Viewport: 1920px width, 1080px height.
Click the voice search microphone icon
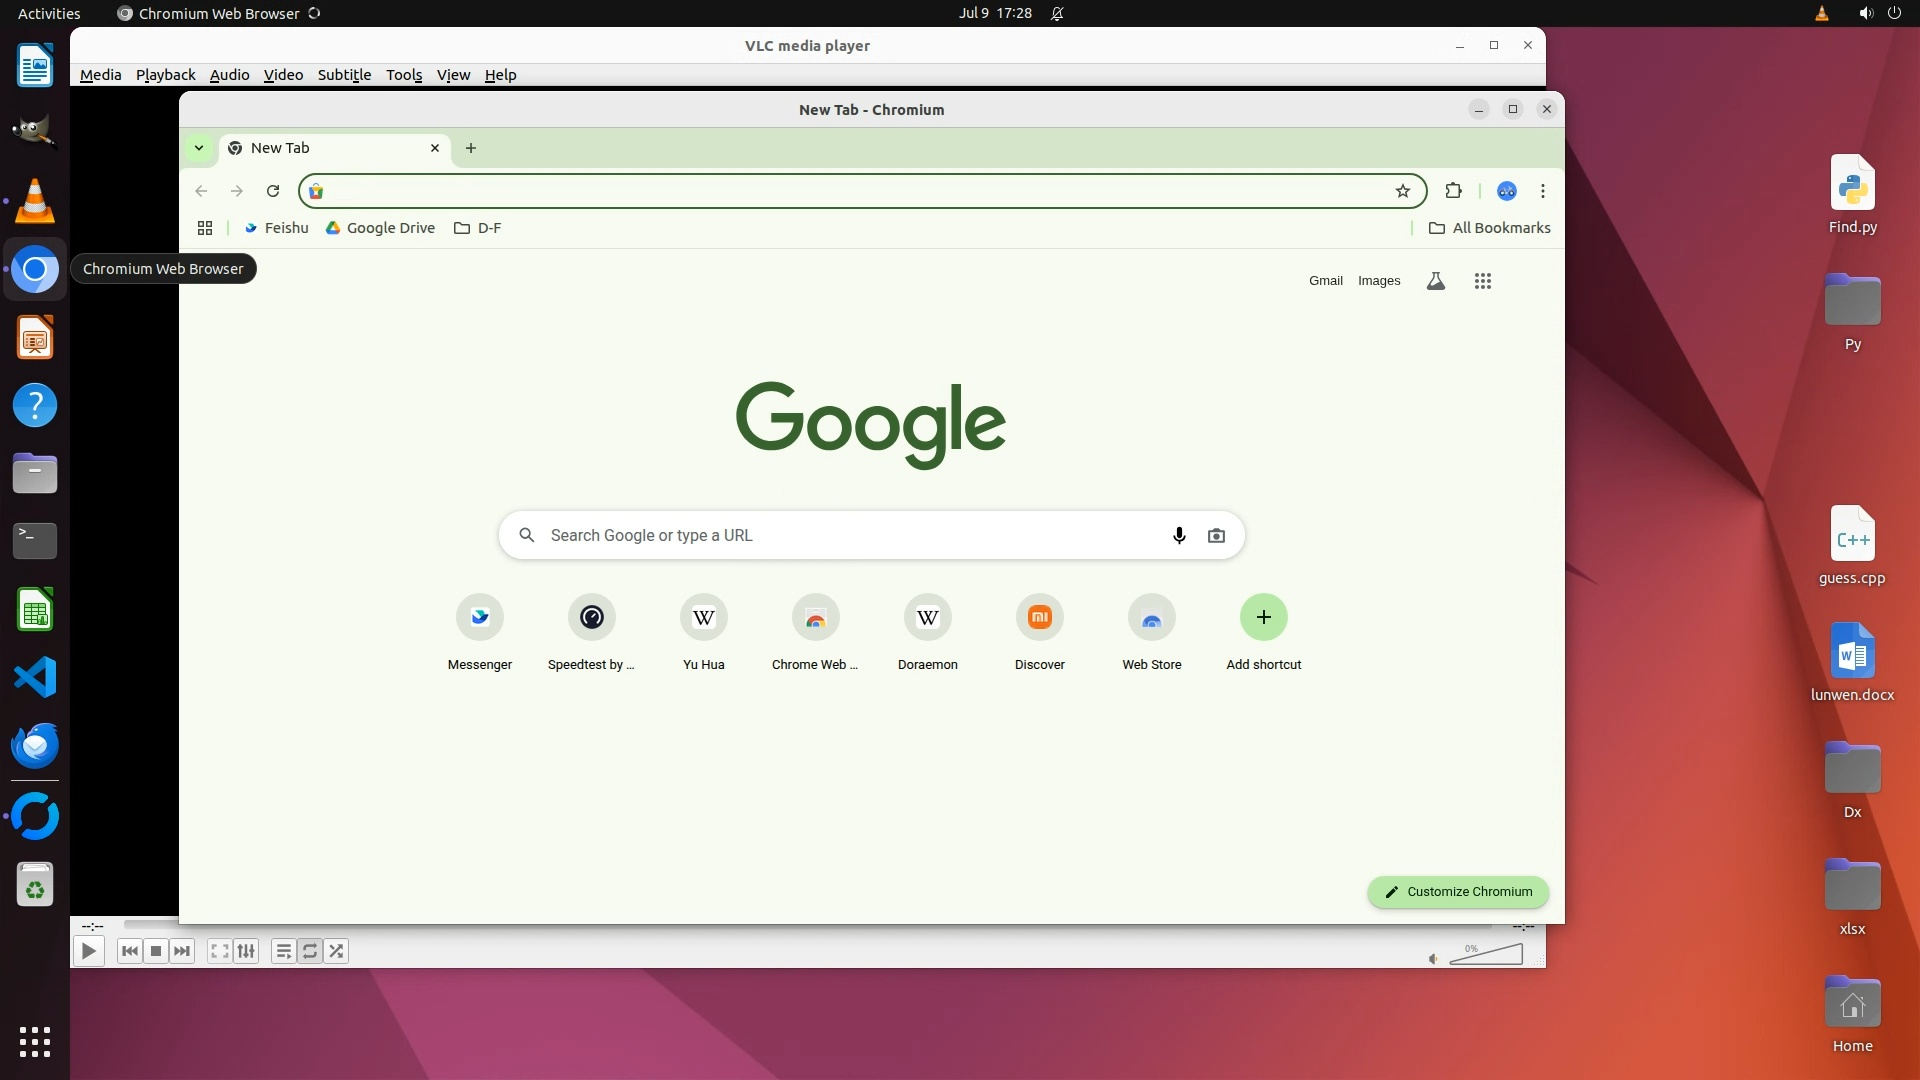1179,535
